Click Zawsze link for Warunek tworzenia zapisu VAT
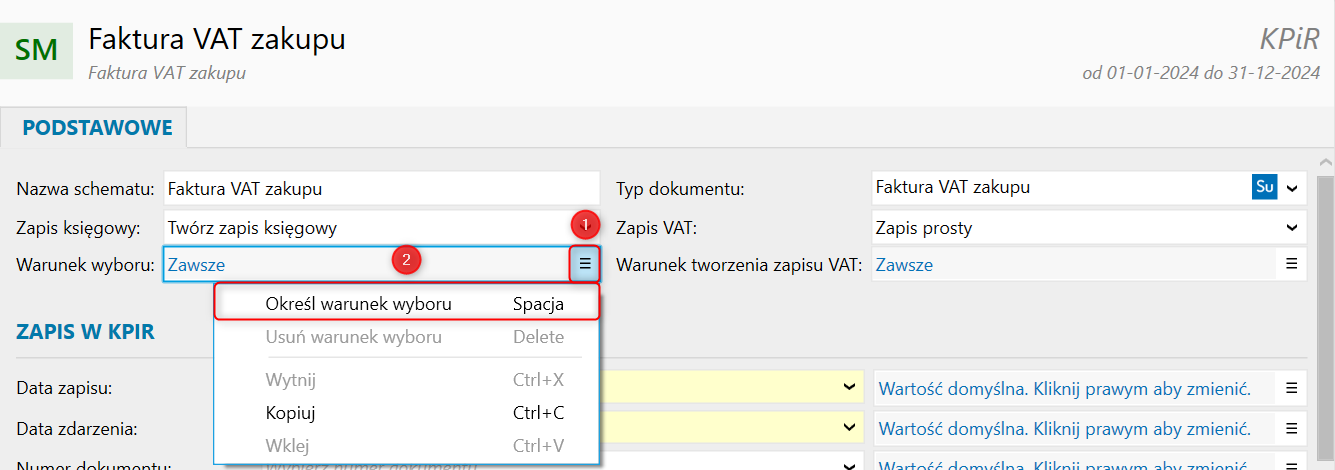 click(904, 265)
